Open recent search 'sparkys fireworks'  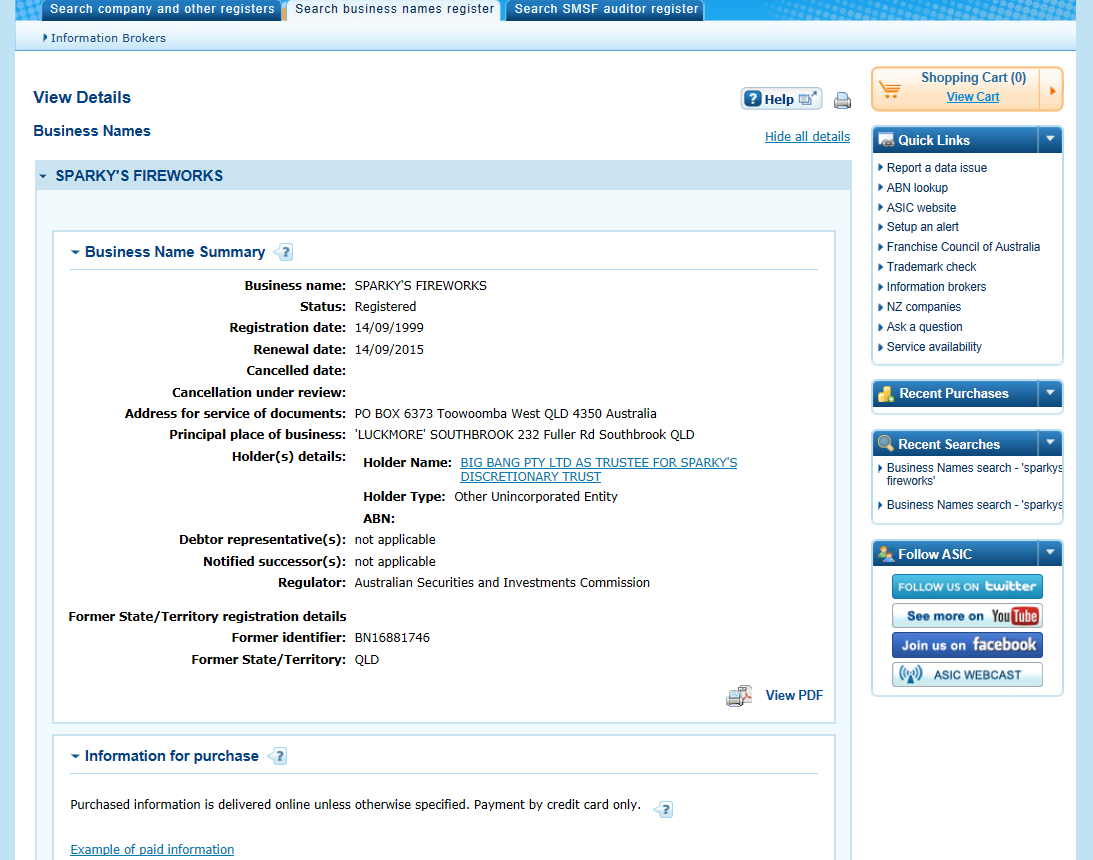coord(974,475)
